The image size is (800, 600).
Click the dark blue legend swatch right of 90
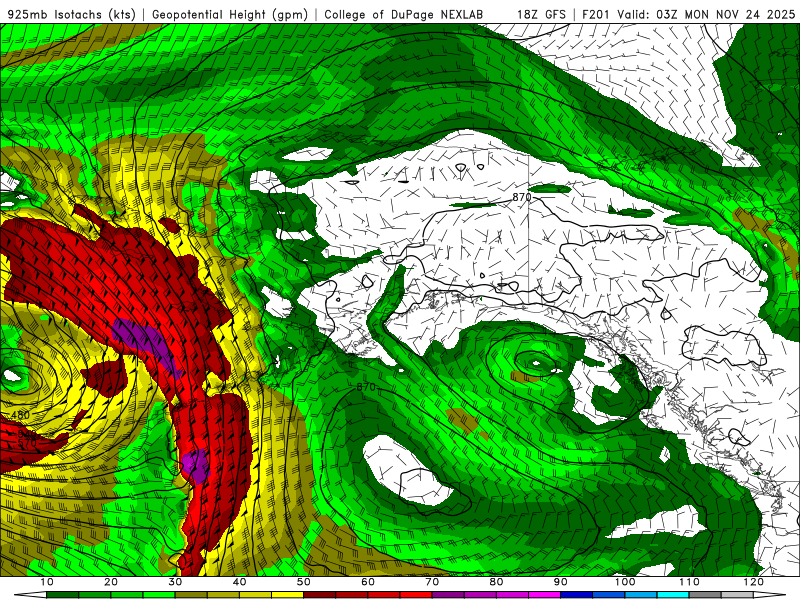(x=577, y=595)
